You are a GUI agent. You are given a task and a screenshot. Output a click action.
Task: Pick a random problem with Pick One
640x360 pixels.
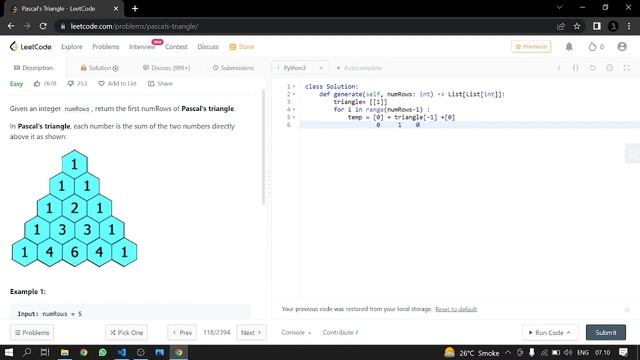point(127,333)
